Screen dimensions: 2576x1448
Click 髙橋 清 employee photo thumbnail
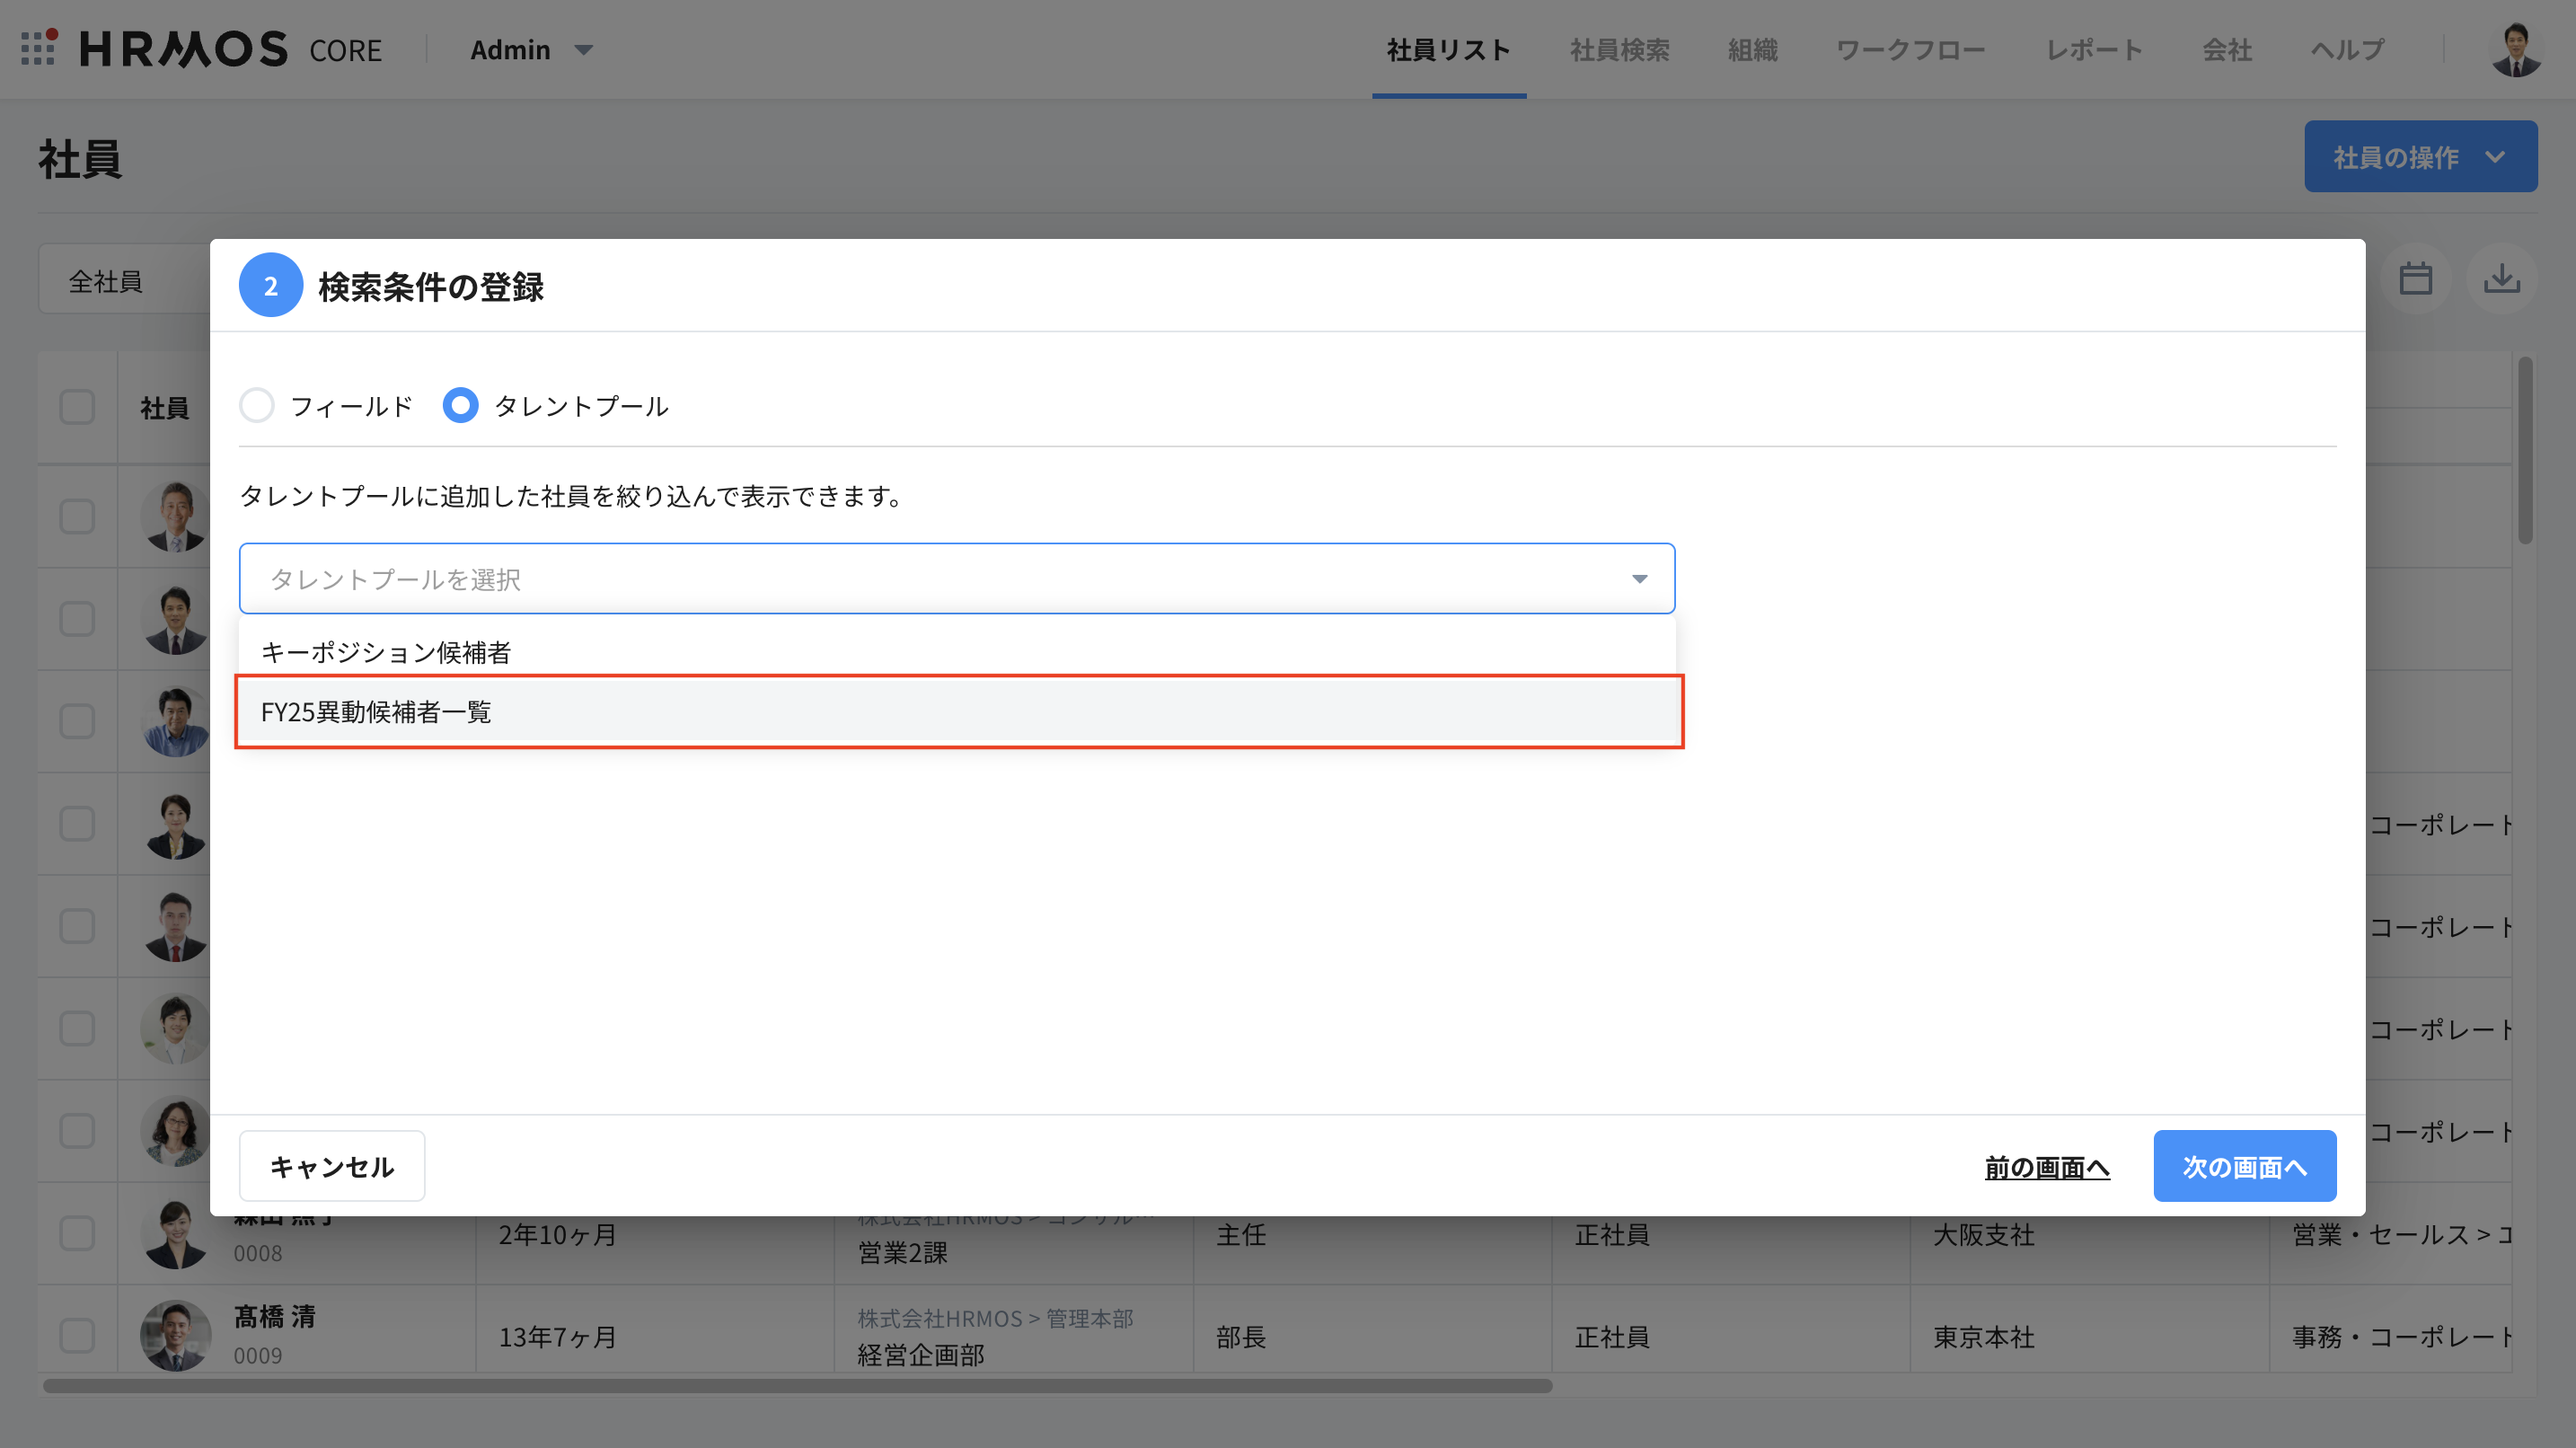point(175,1335)
